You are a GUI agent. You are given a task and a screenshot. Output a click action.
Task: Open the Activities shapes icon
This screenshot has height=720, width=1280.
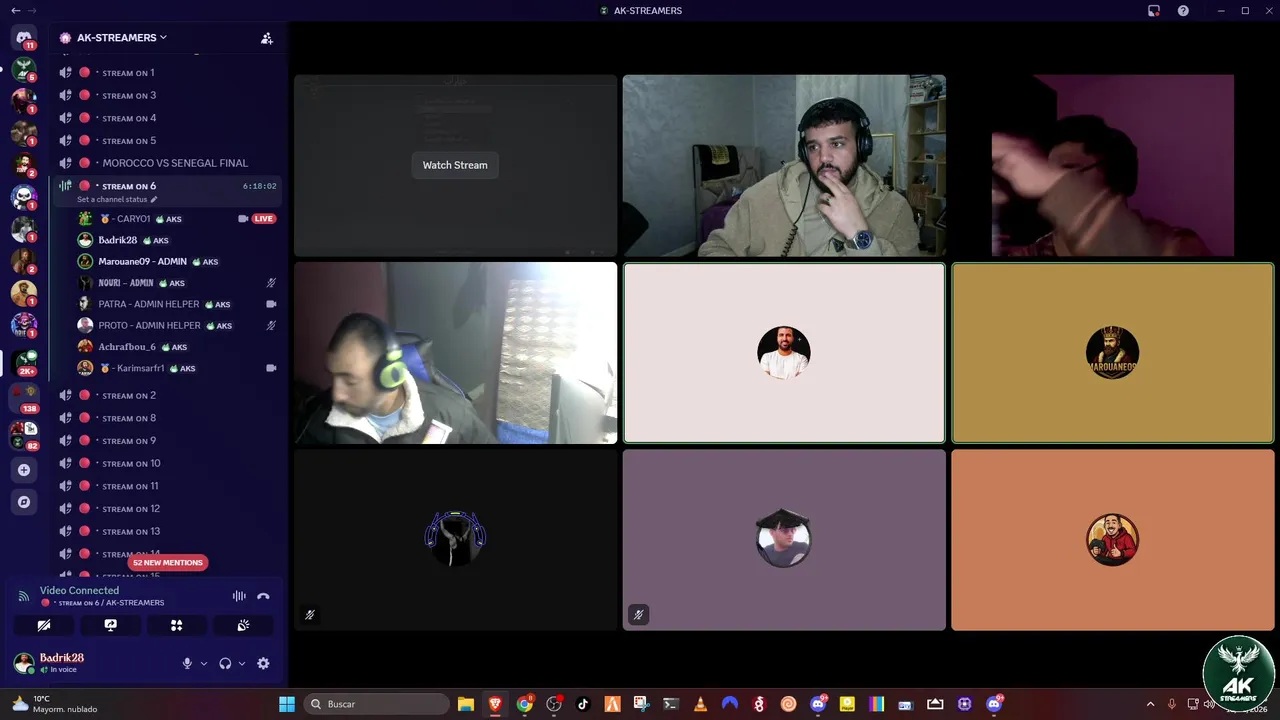177,625
